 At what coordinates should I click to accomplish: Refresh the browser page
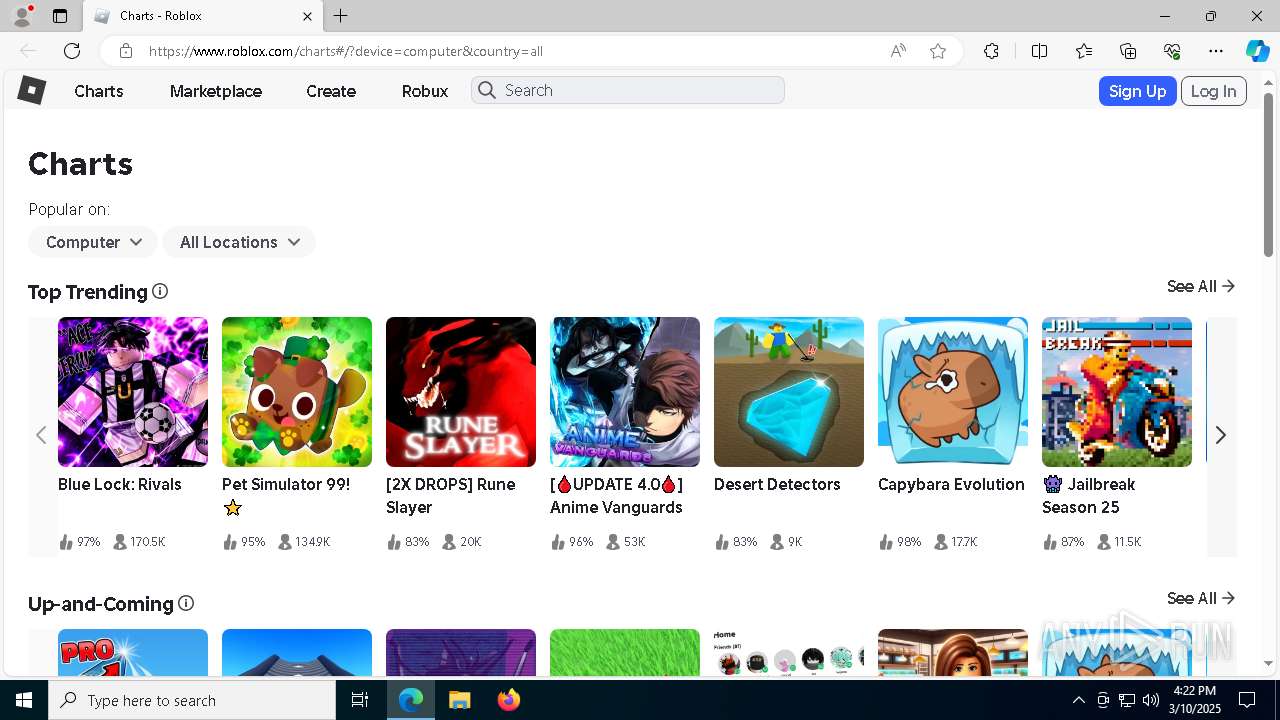point(72,51)
